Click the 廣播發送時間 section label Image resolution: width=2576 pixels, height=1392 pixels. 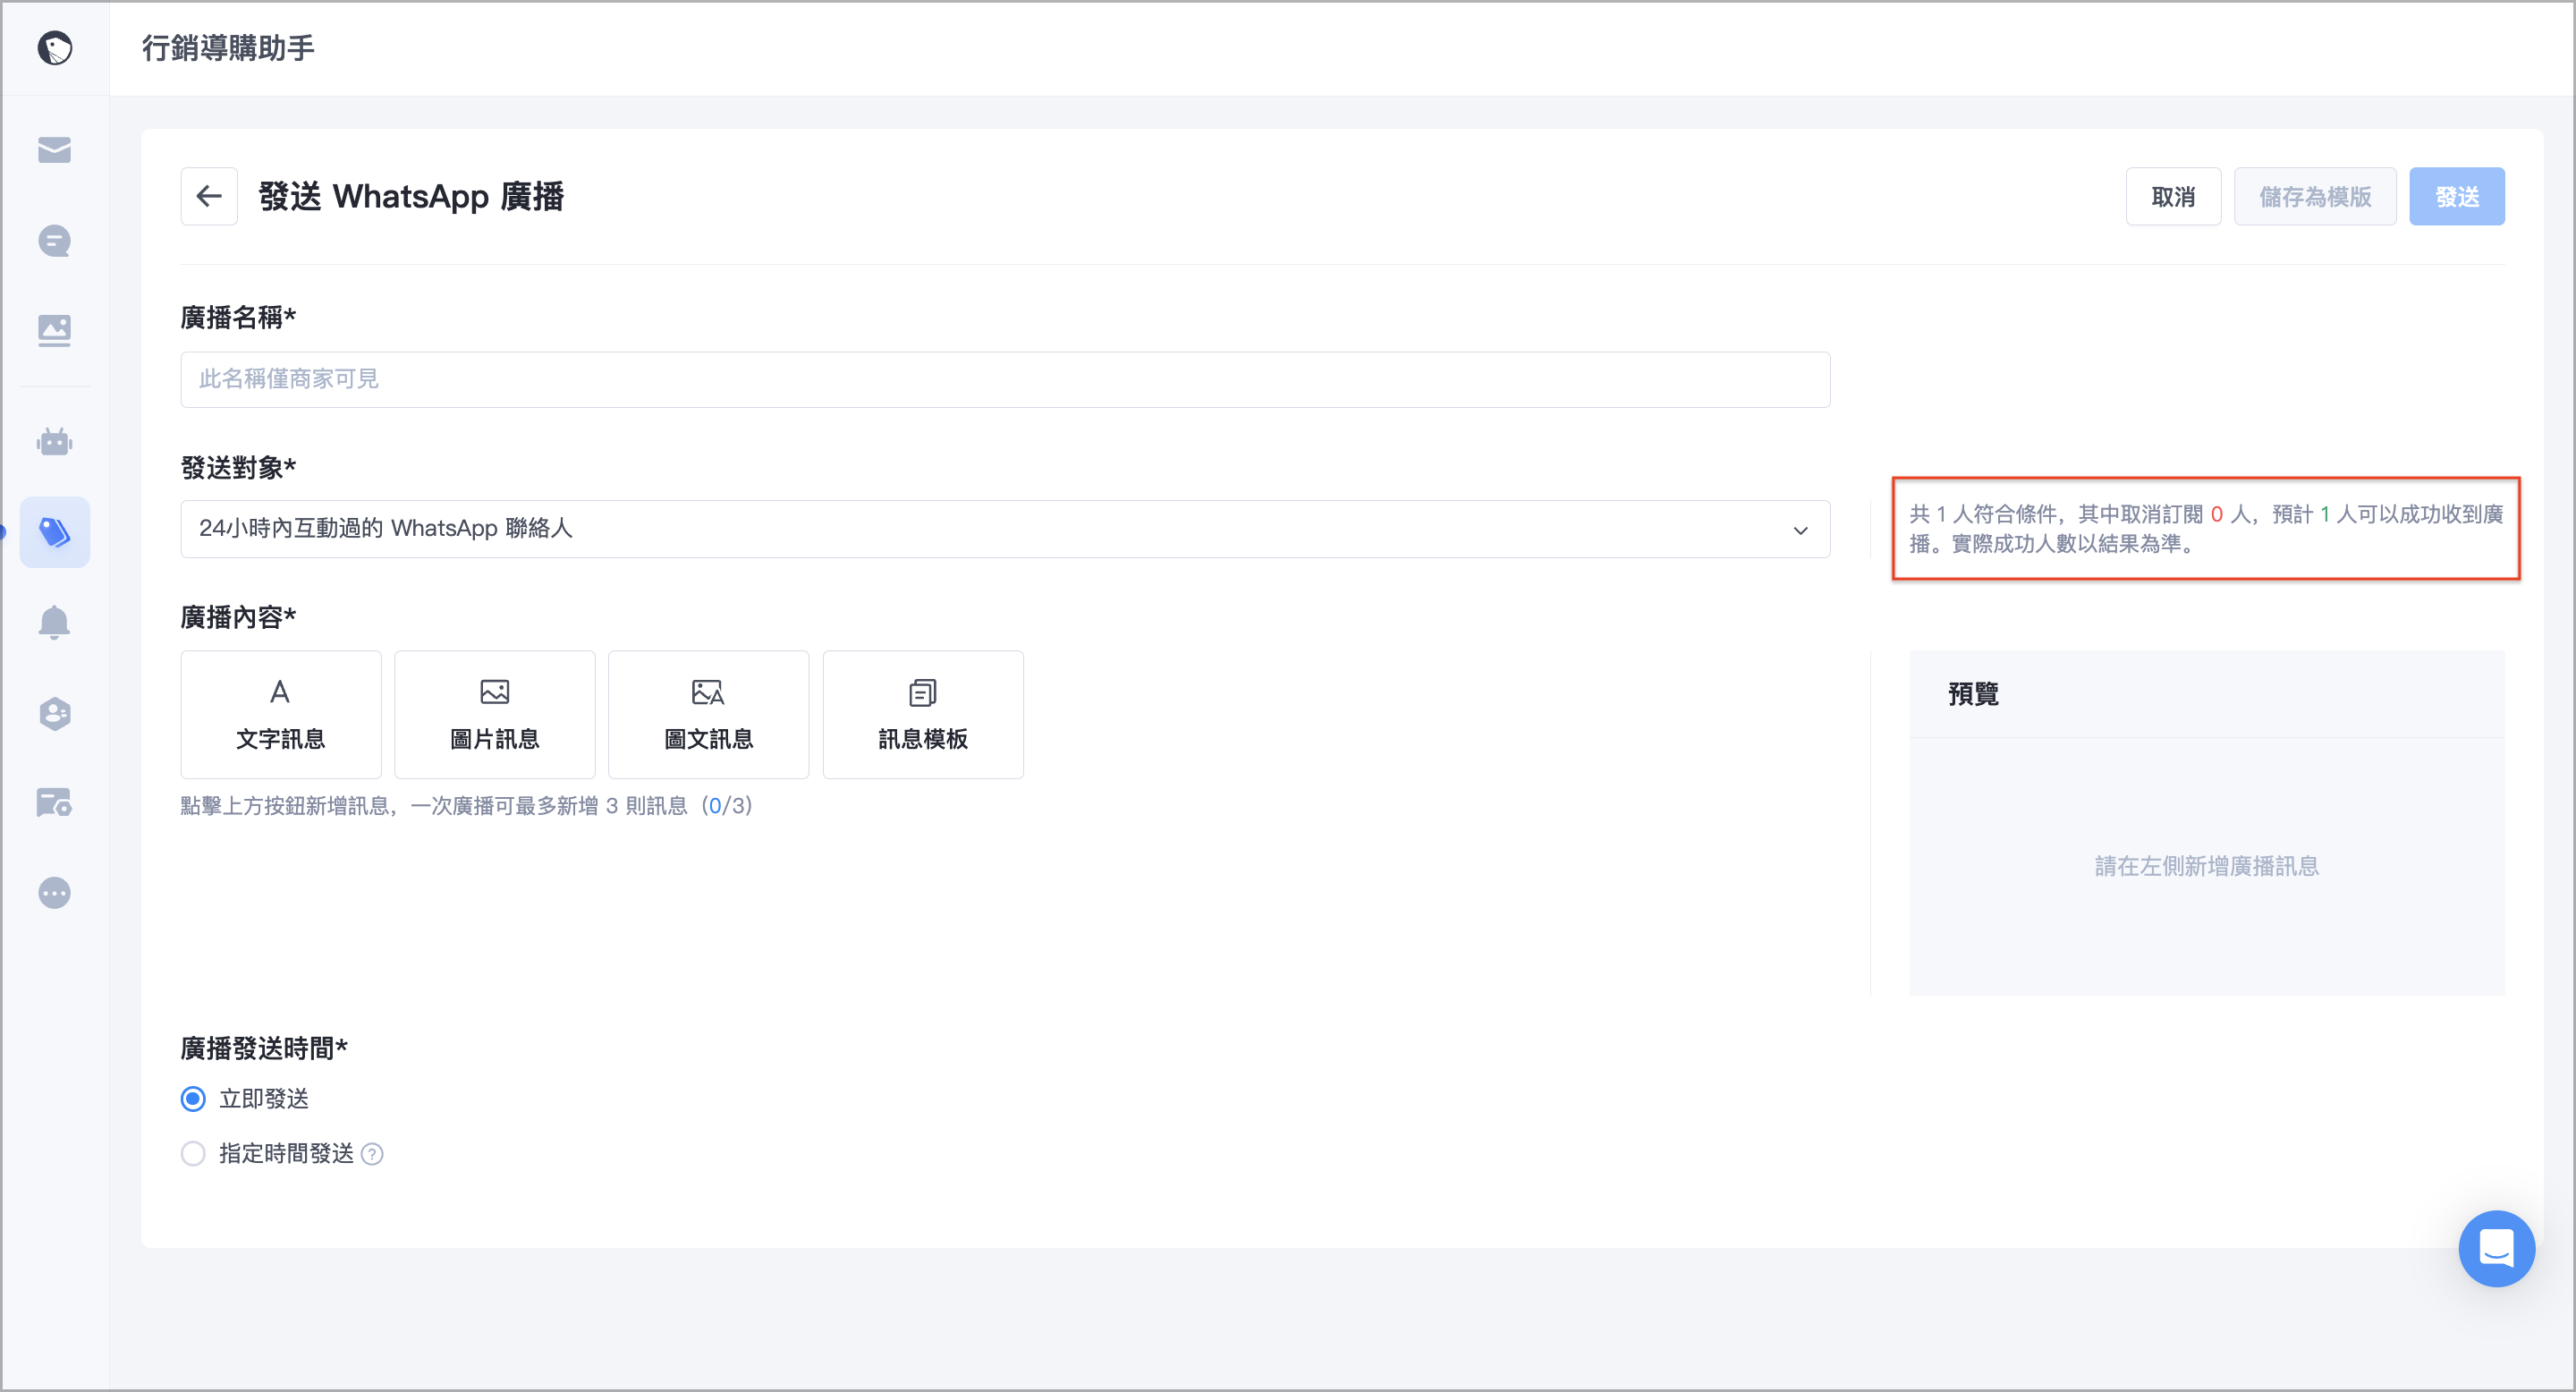point(264,1048)
